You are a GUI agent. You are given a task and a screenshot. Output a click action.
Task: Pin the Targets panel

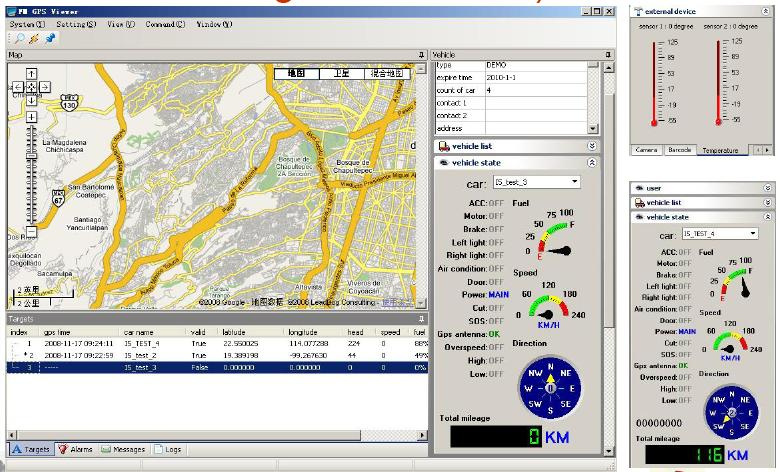(x=421, y=319)
